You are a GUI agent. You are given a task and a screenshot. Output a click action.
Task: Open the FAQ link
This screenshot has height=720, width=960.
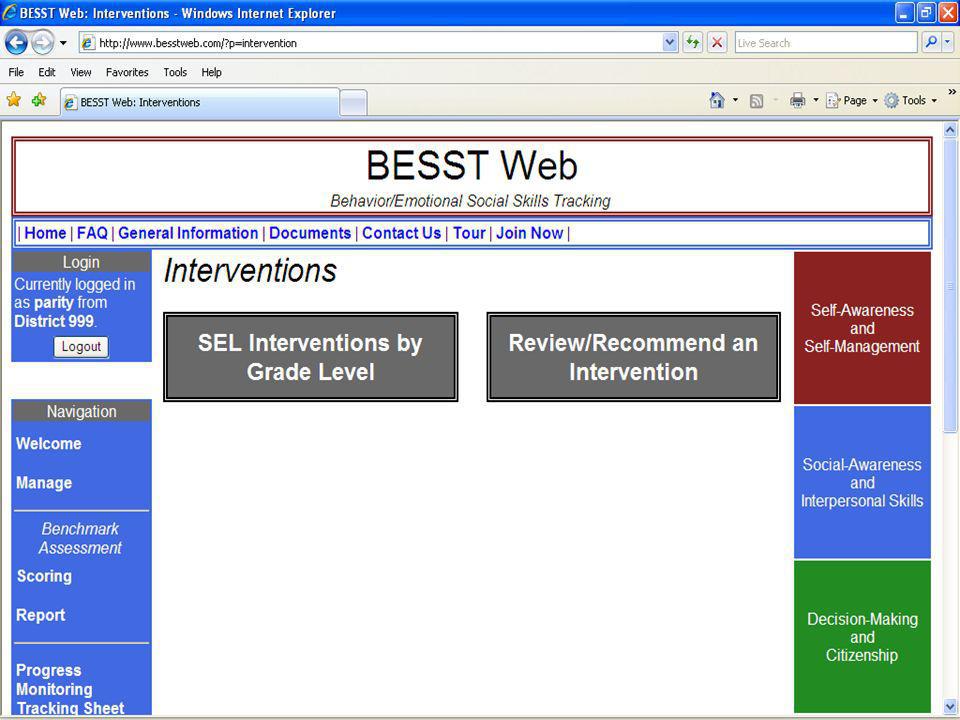(x=92, y=233)
